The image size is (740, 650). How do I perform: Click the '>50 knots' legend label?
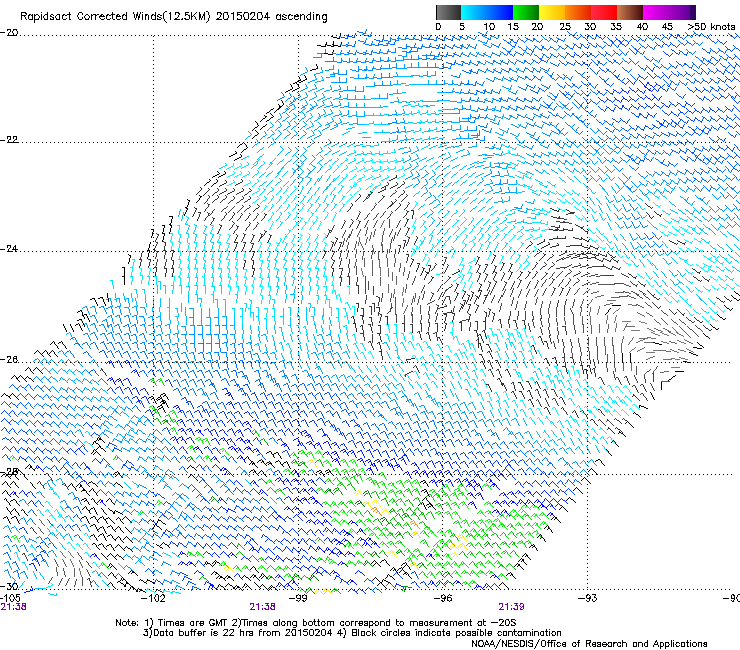point(711,27)
